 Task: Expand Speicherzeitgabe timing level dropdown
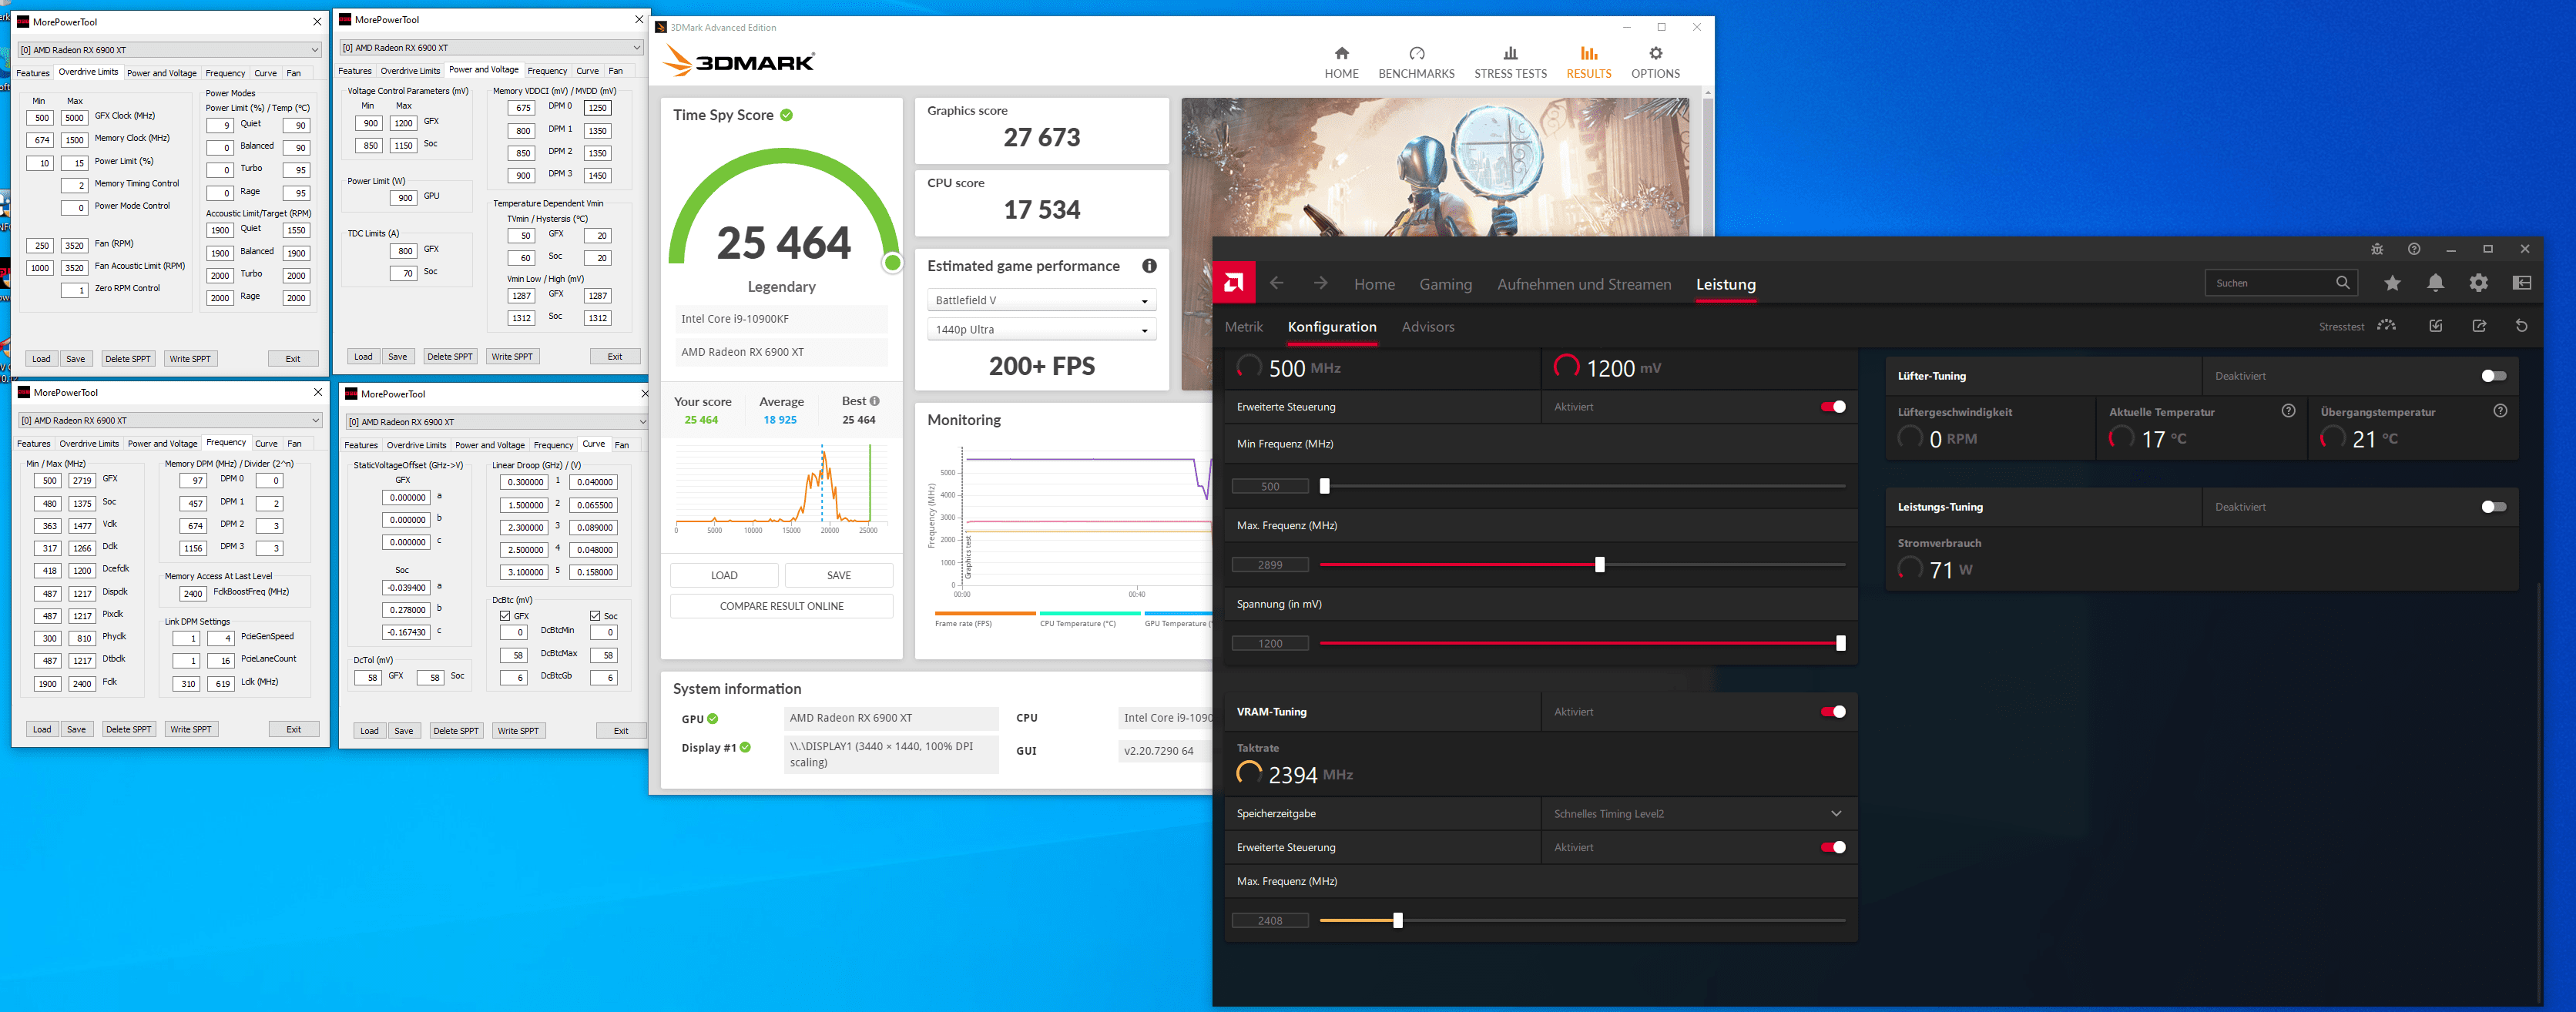pyautogui.click(x=1835, y=814)
